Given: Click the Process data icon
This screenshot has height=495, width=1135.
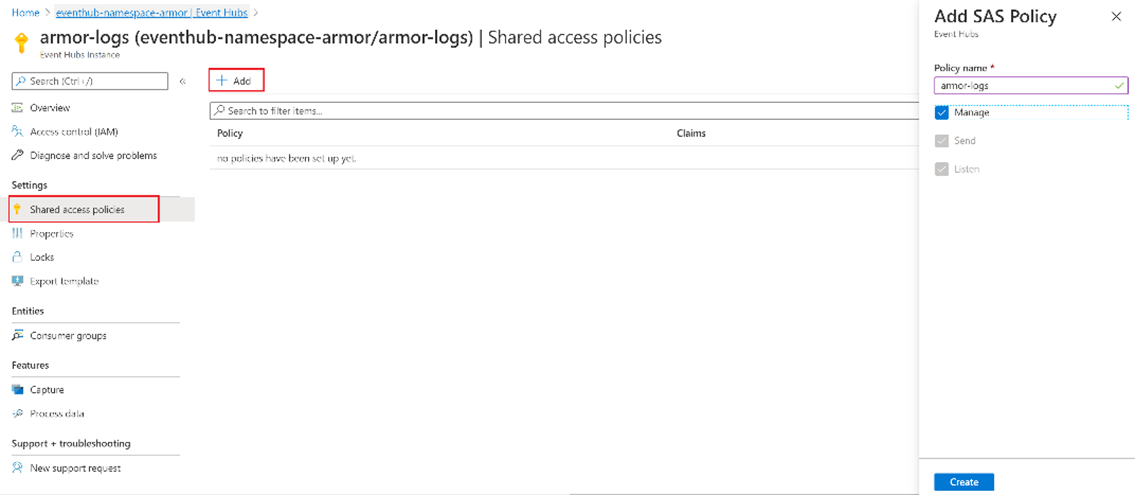Looking at the screenshot, I should (17, 413).
